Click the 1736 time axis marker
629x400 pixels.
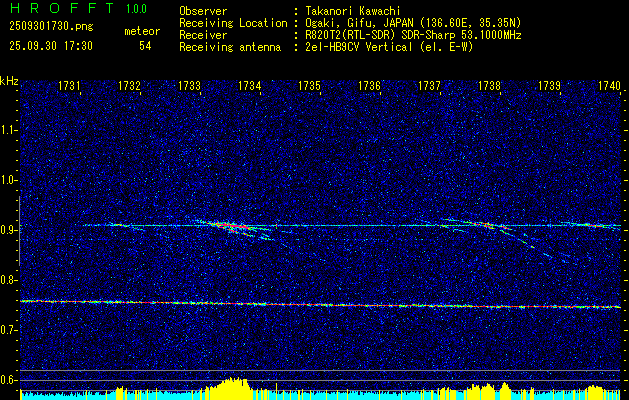click(x=369, y=85)
